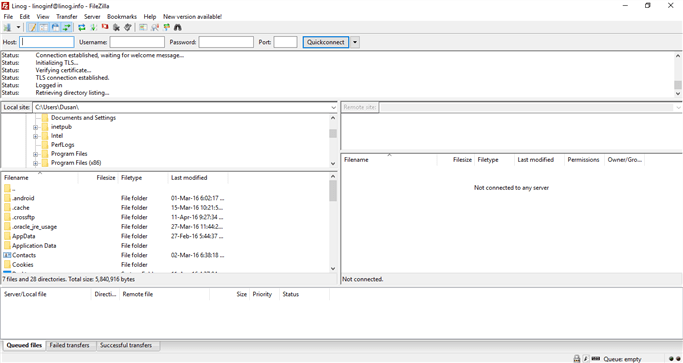Select the PerfLogs folder in the tree
Image resolution: width=683 pixels, height=363 pixels.
(x=64, y=145)
